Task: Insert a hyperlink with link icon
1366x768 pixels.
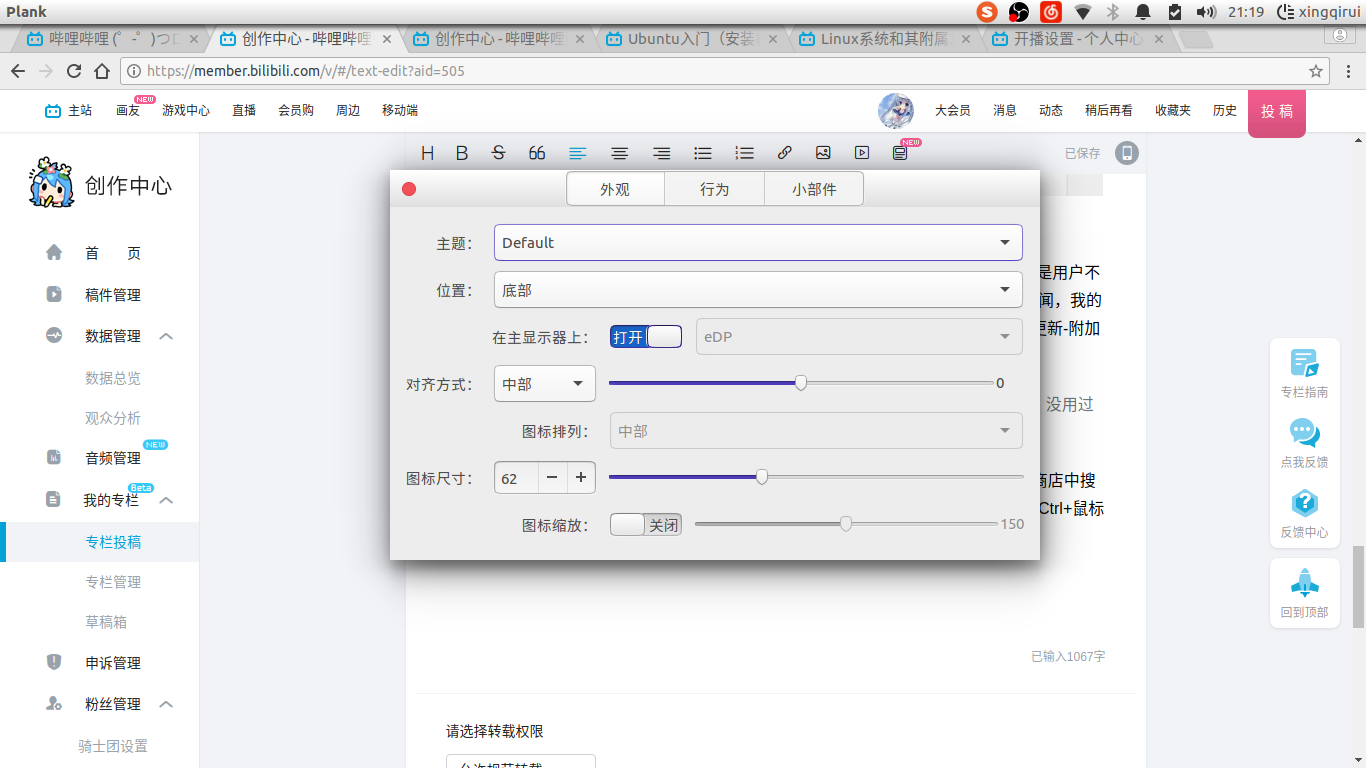Action: pos(785,153)
